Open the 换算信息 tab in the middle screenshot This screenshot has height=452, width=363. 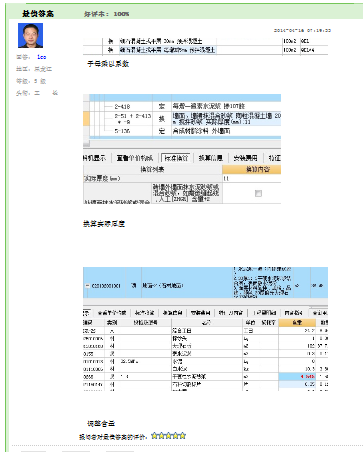pyautogui.click(x=210, y=158)
